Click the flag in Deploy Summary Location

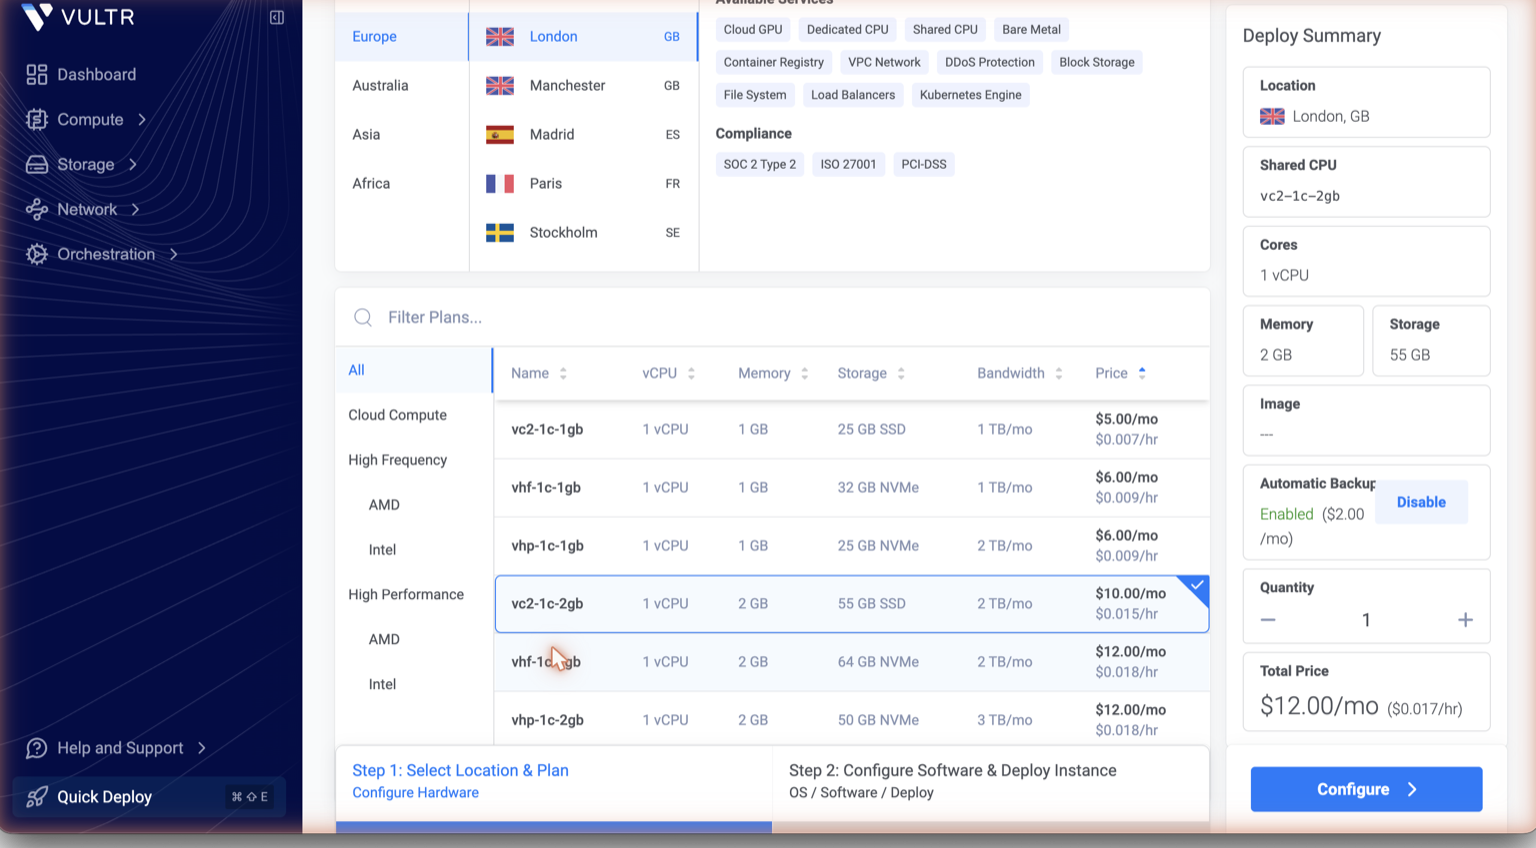[x=1272, y=116]
